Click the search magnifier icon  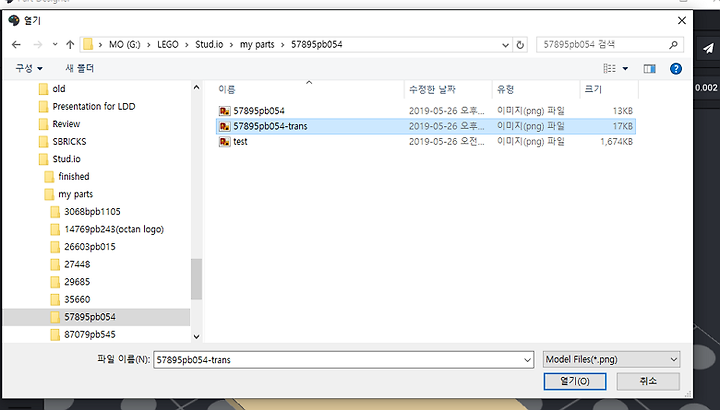673,45
